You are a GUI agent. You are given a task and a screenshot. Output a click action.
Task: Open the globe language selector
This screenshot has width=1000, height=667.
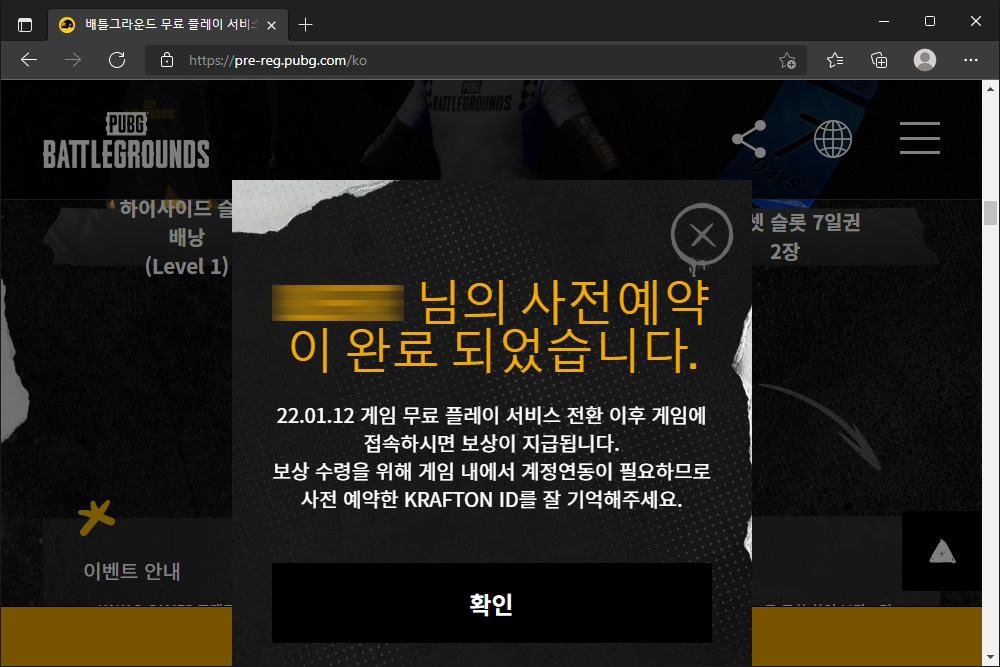(832, 138)
